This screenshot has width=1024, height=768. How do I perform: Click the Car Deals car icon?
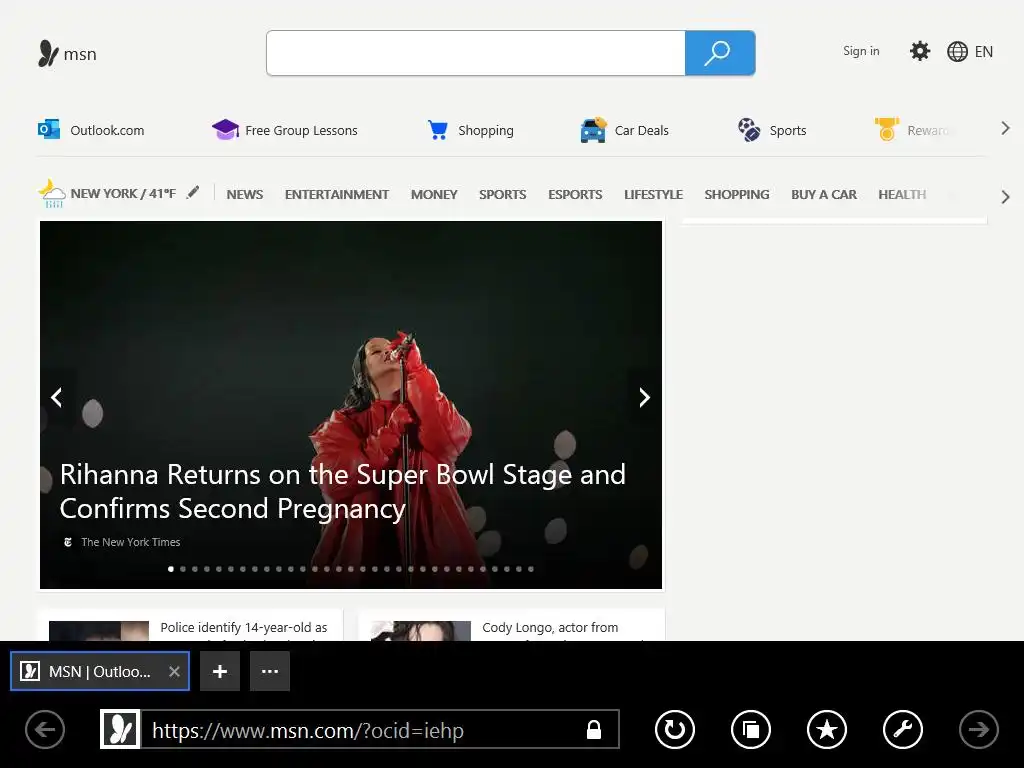click(x=594, y=130)
